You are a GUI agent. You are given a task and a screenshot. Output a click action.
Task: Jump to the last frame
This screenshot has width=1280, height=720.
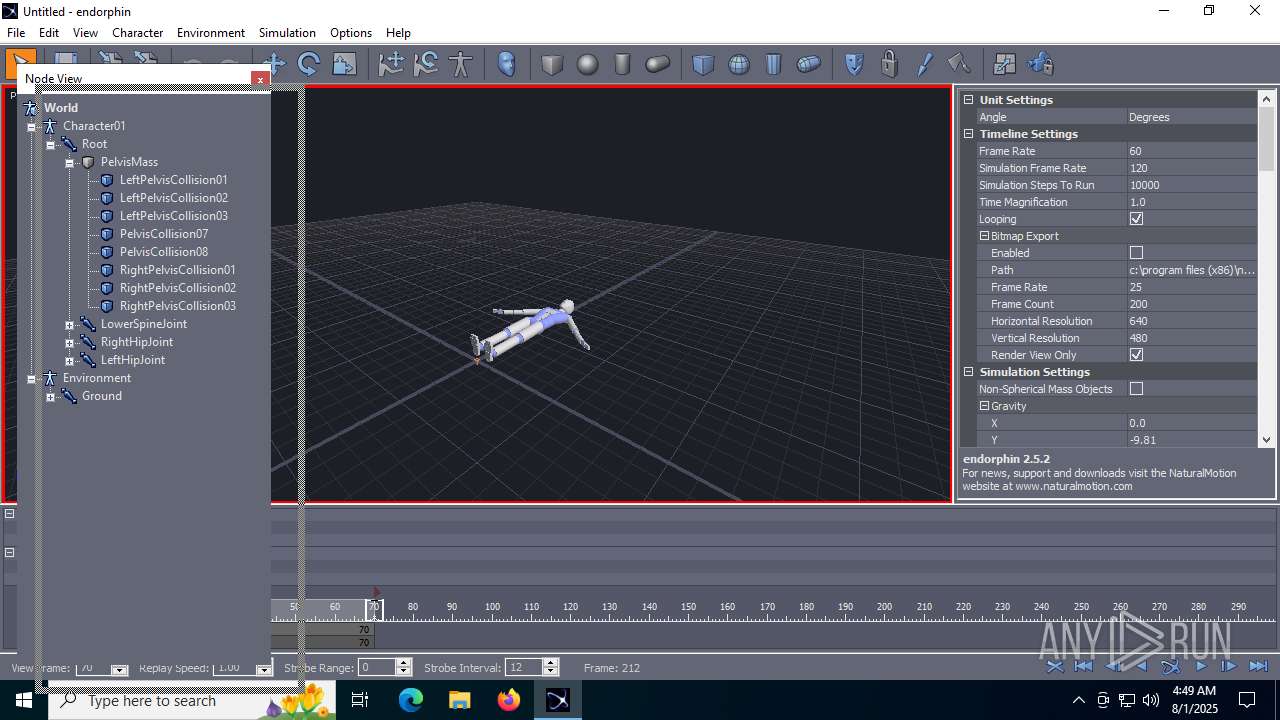pos(1259,666)
